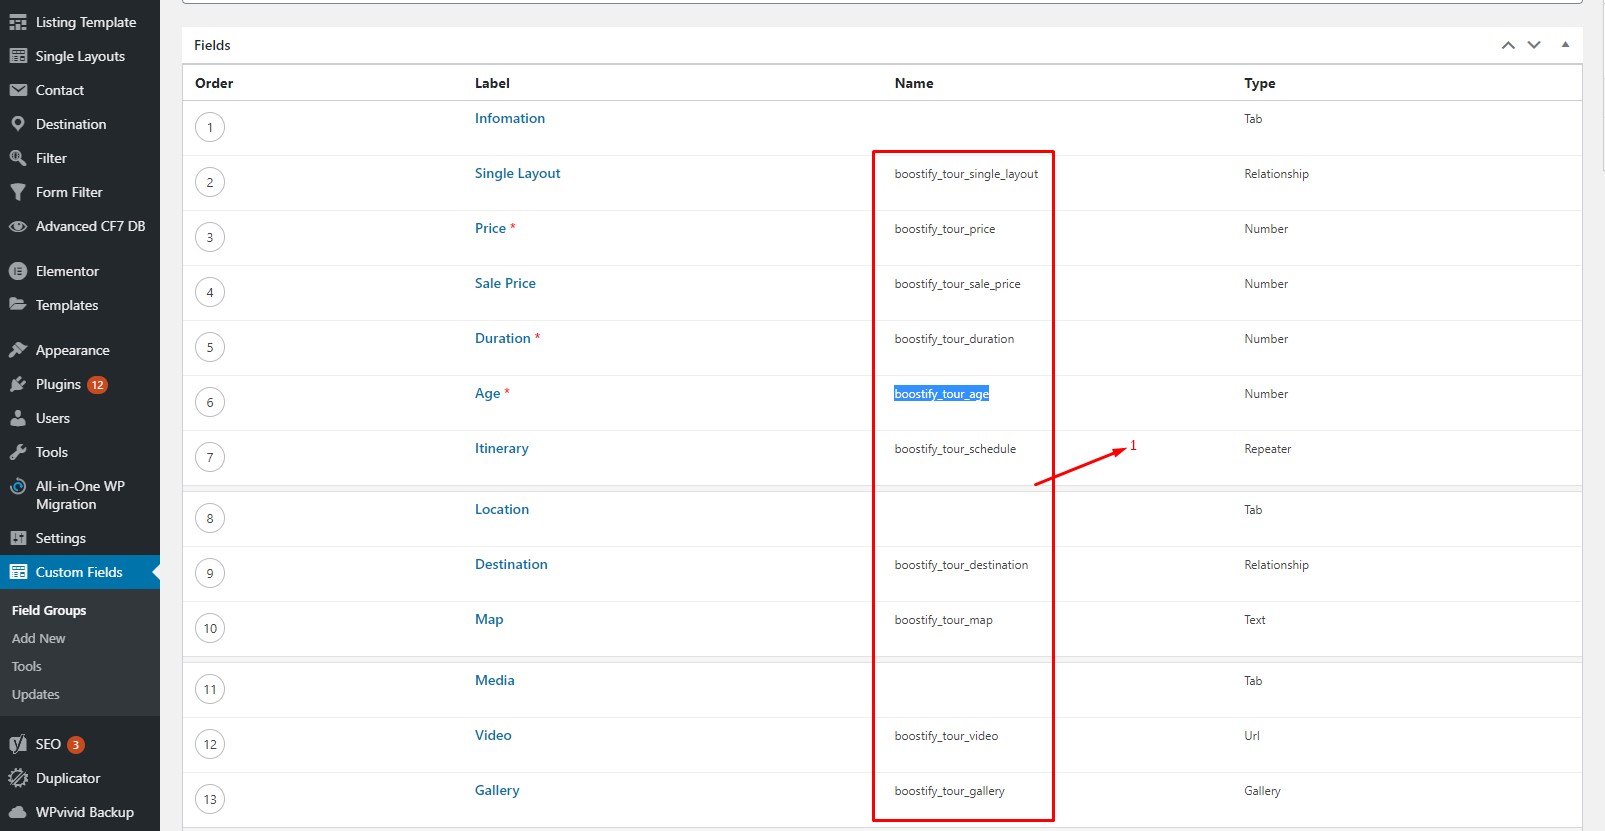
Task: Move Fields panel down with arrow
Action: click(x=1534, y=45)
